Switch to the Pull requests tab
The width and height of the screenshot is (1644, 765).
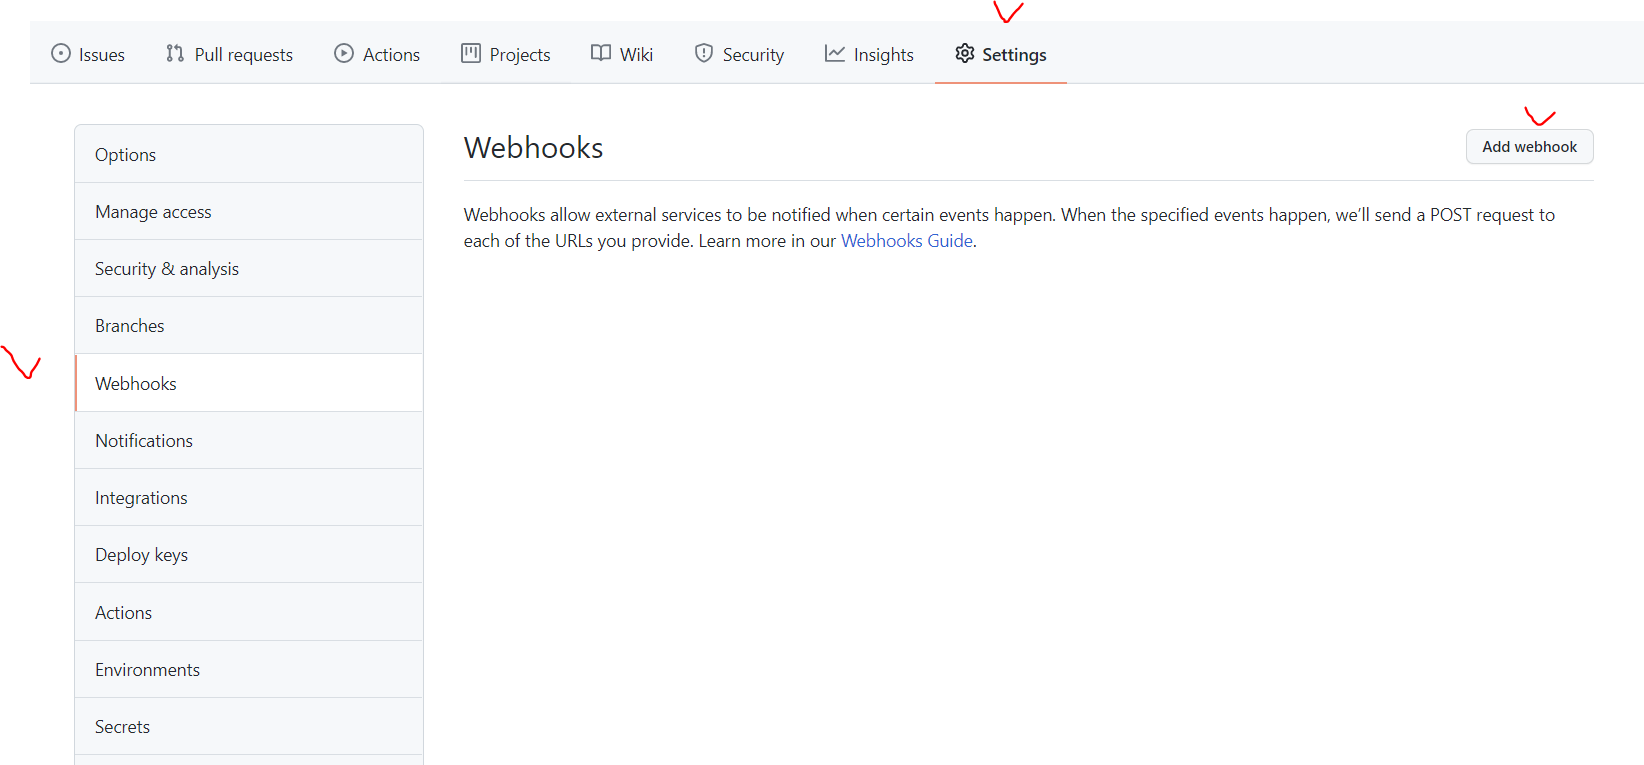point(230,54)
